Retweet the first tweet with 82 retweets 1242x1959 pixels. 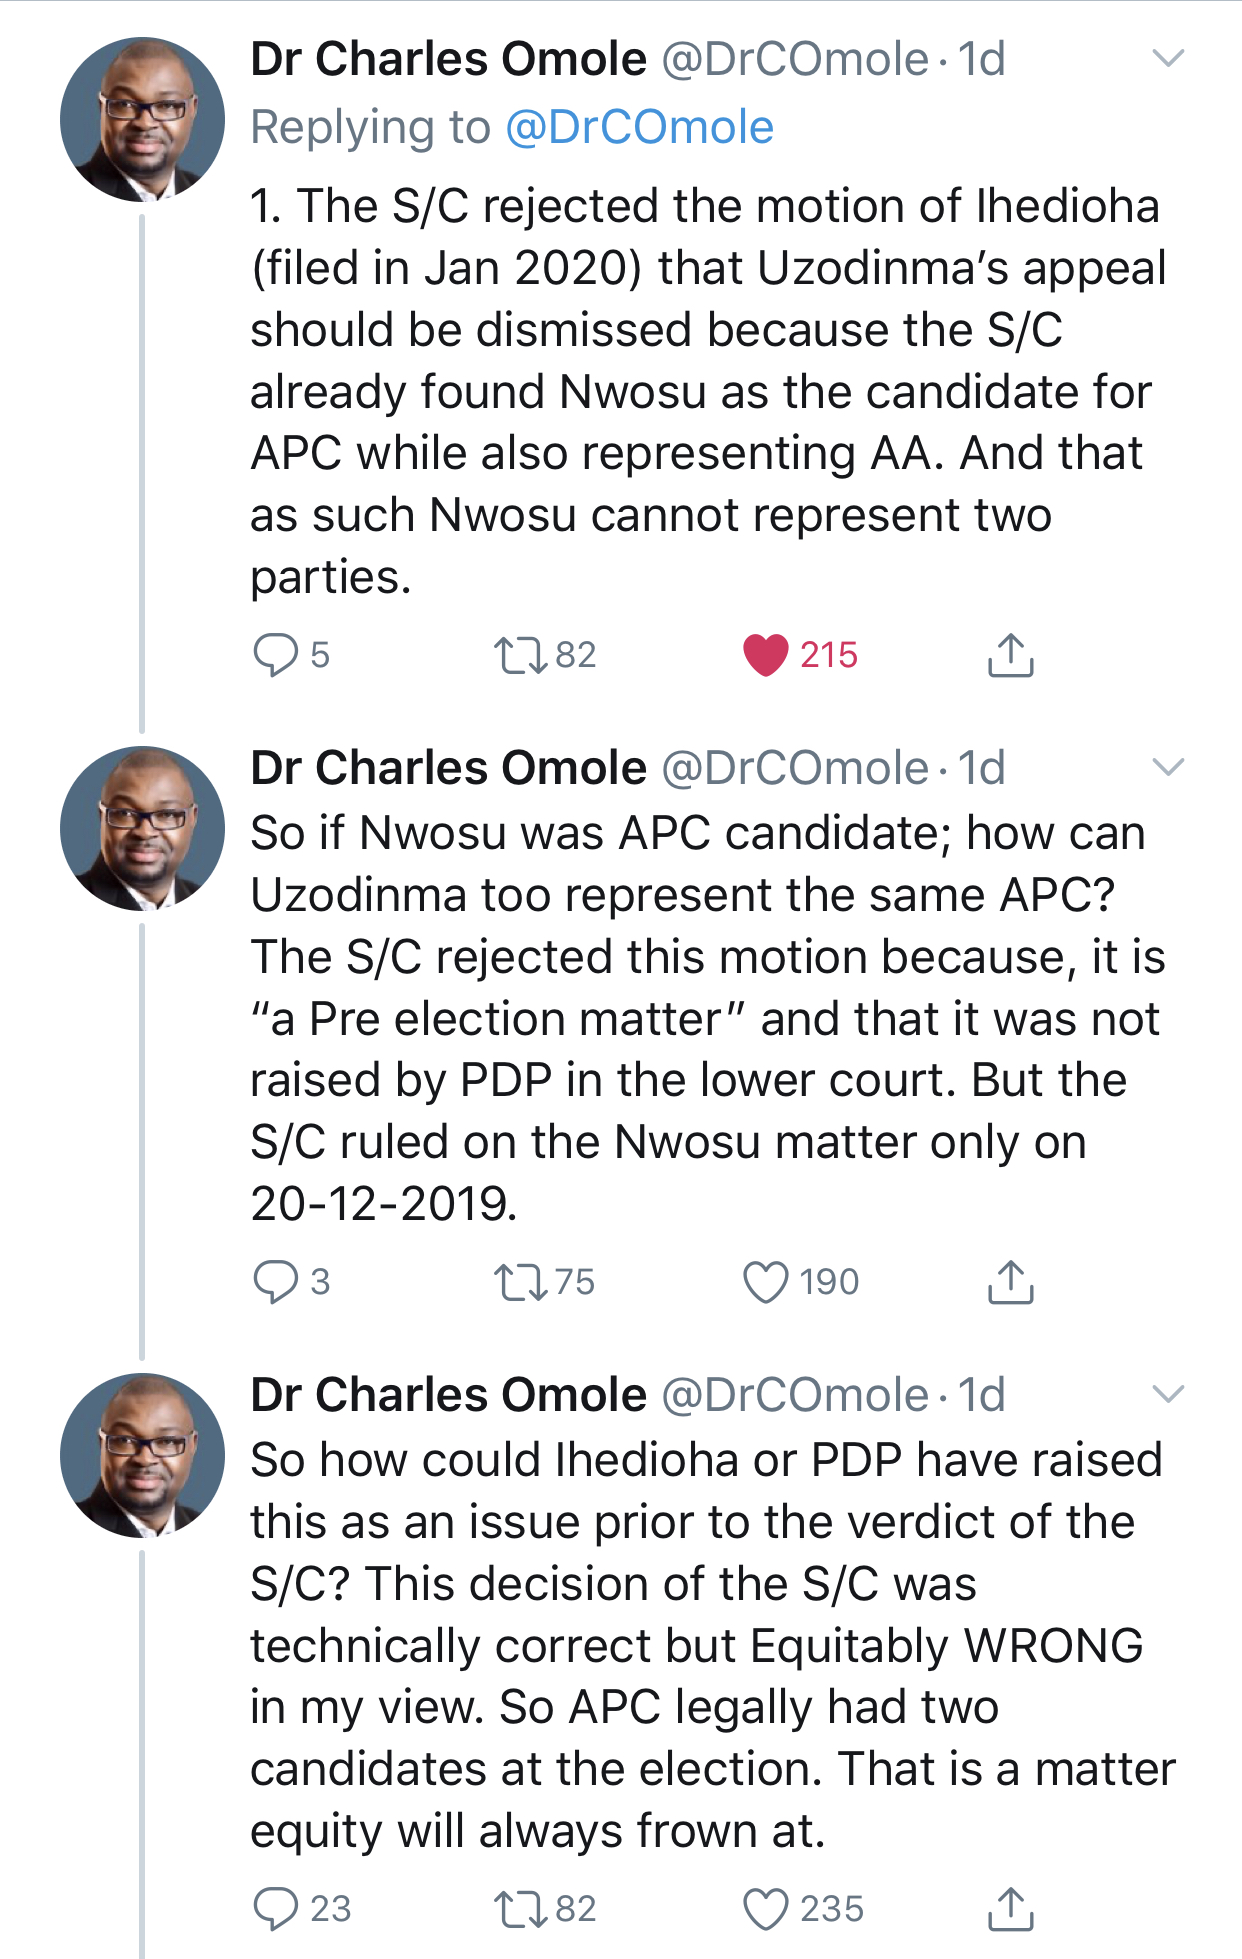[x=521, y=655]
